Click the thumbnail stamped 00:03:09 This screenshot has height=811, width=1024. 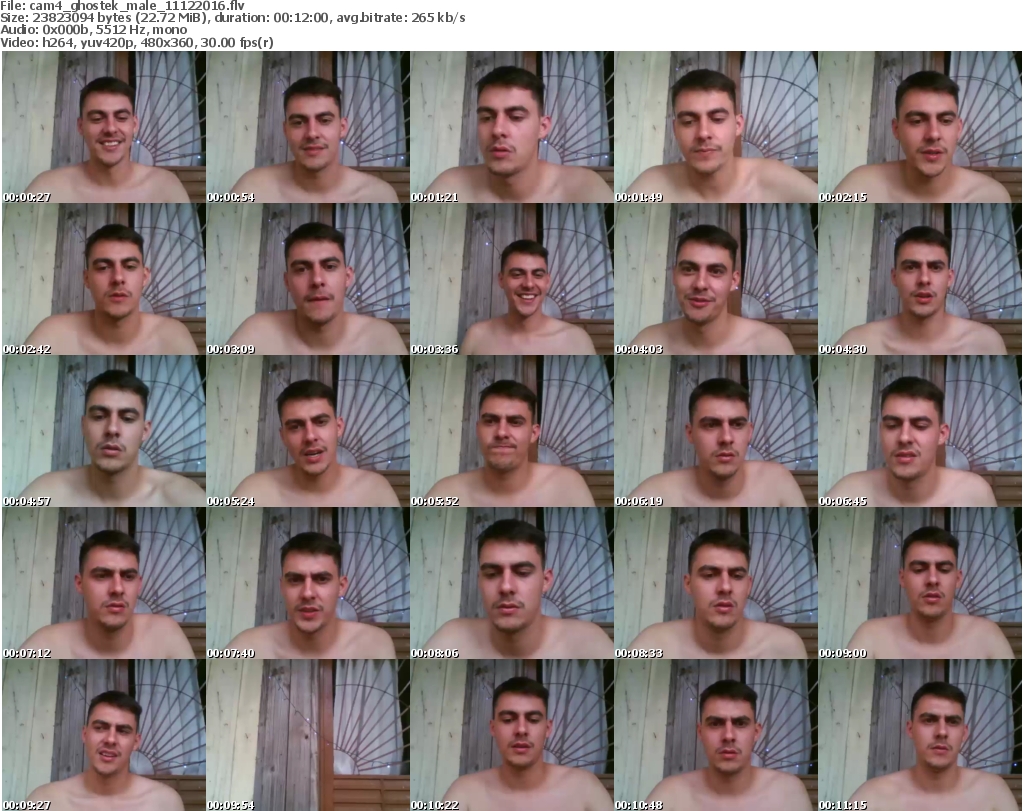pos(308,279)
